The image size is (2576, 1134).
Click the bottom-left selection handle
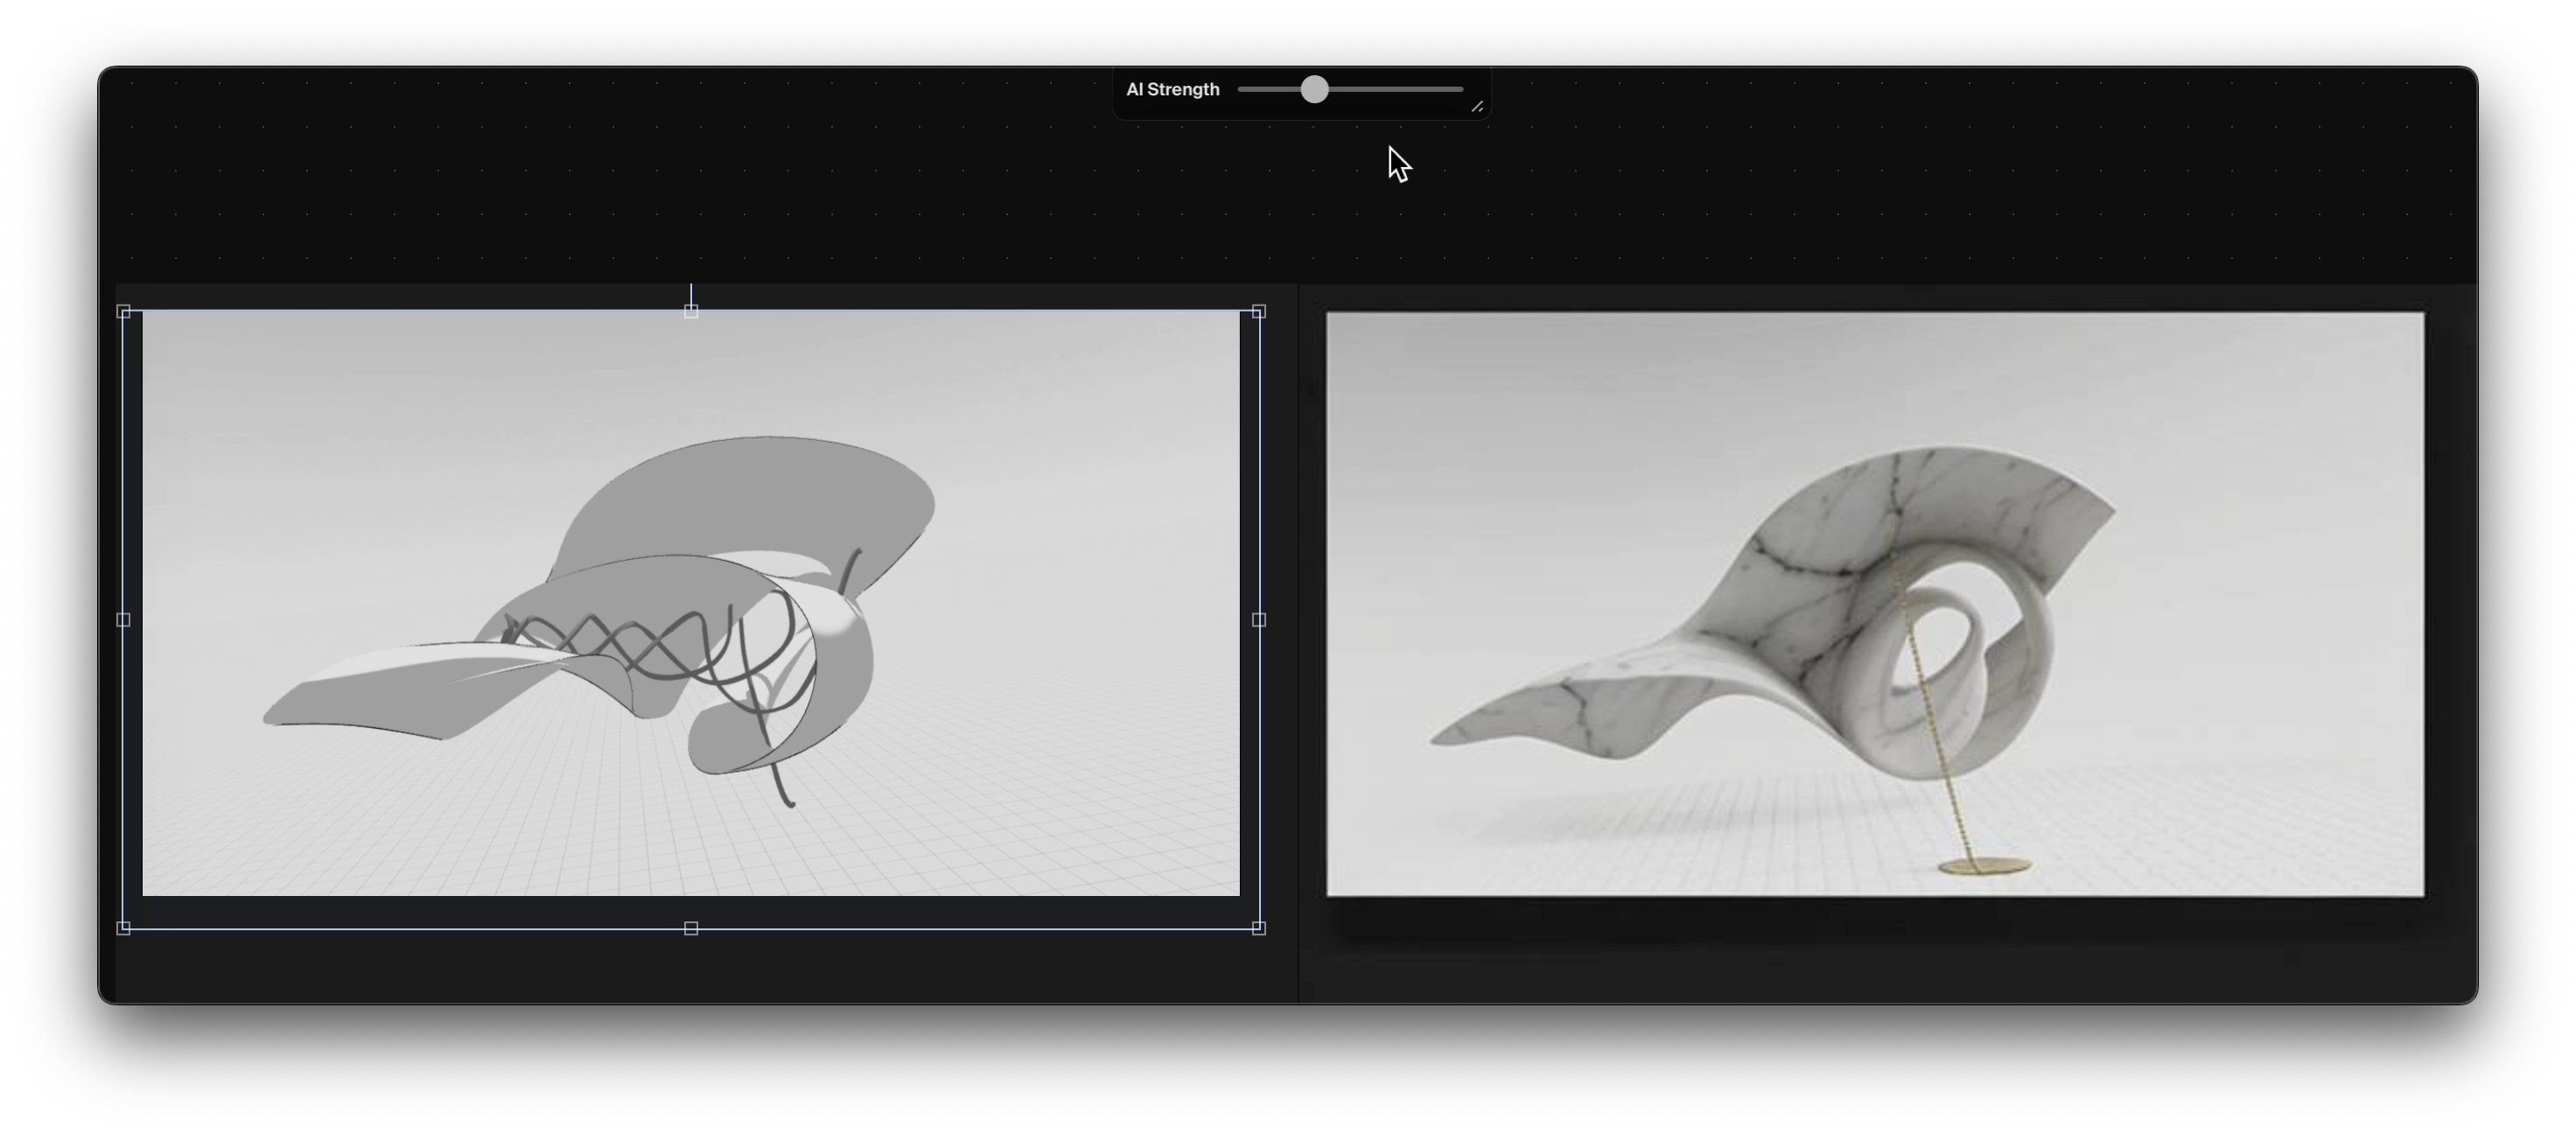124,928
